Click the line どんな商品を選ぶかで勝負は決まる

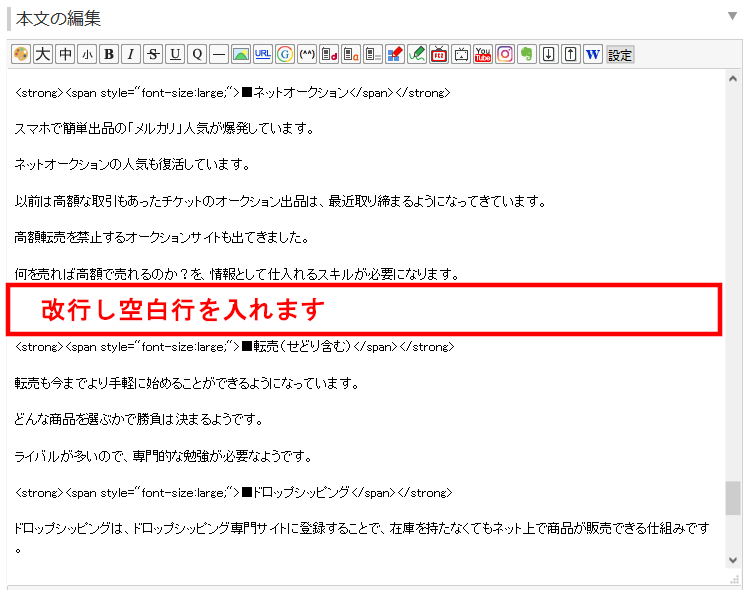point(138,419)
